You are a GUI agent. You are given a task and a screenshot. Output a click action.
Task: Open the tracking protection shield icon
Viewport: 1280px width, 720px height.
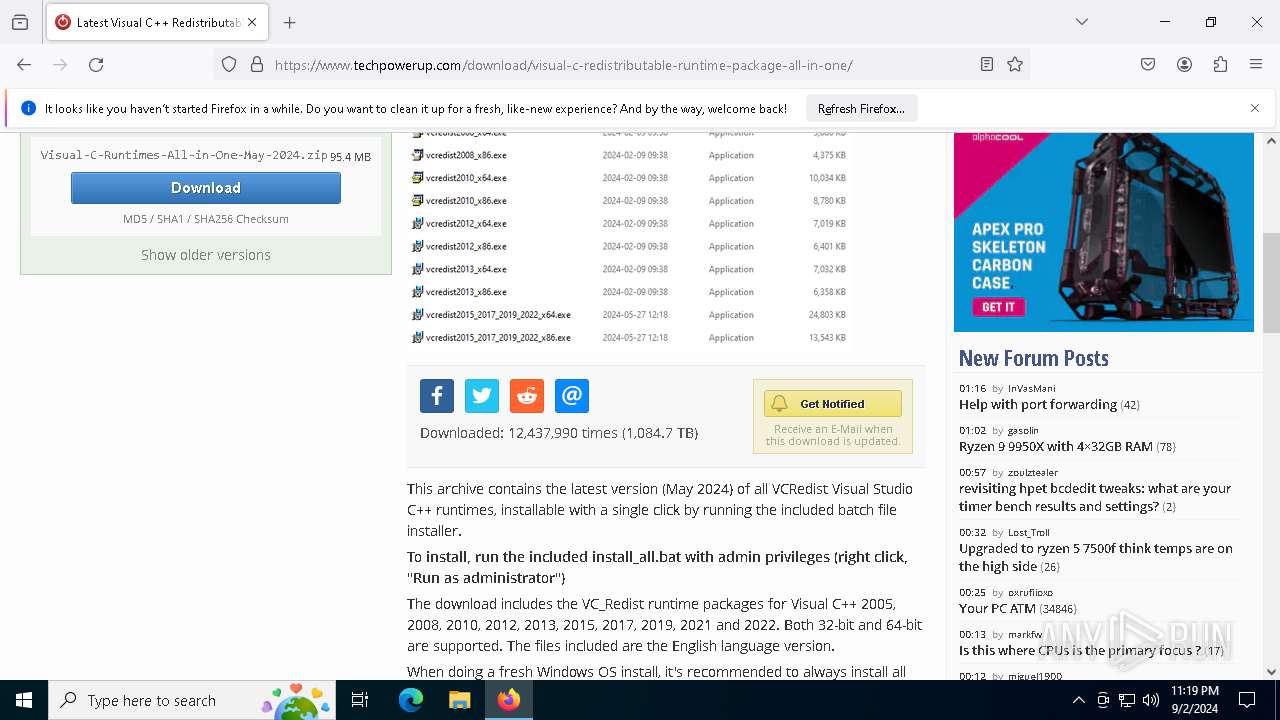(x=229, y=65)
